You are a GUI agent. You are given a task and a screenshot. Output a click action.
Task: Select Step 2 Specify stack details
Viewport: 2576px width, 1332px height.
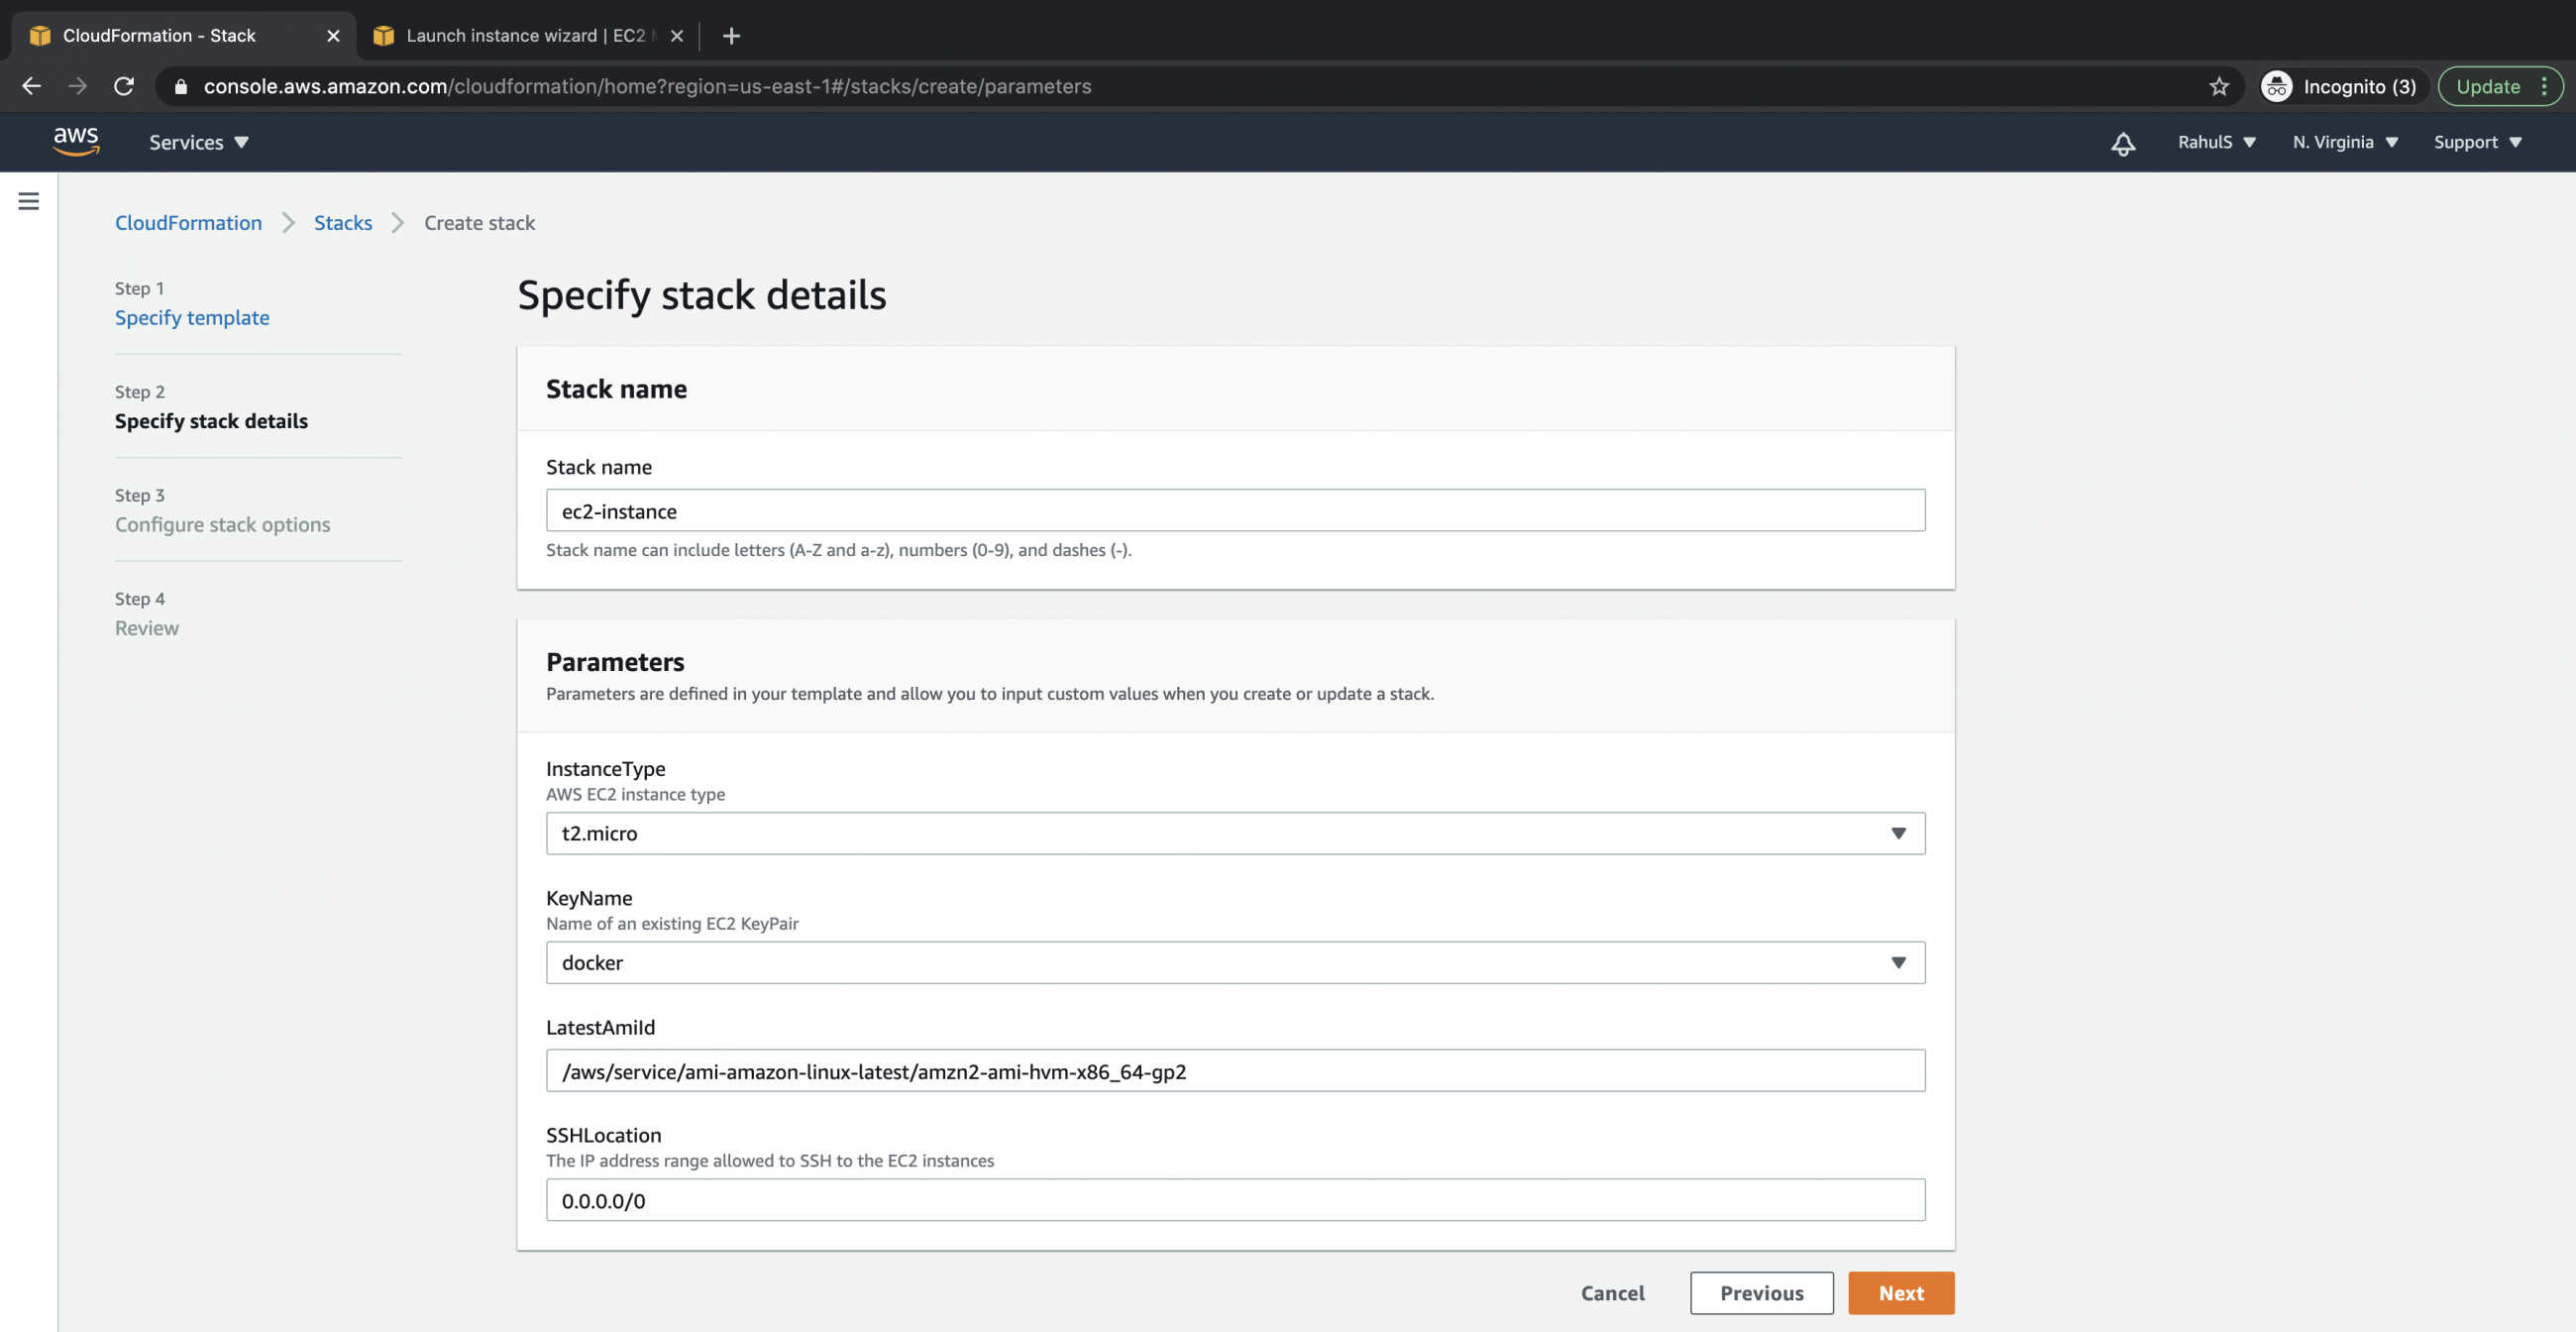211,421
